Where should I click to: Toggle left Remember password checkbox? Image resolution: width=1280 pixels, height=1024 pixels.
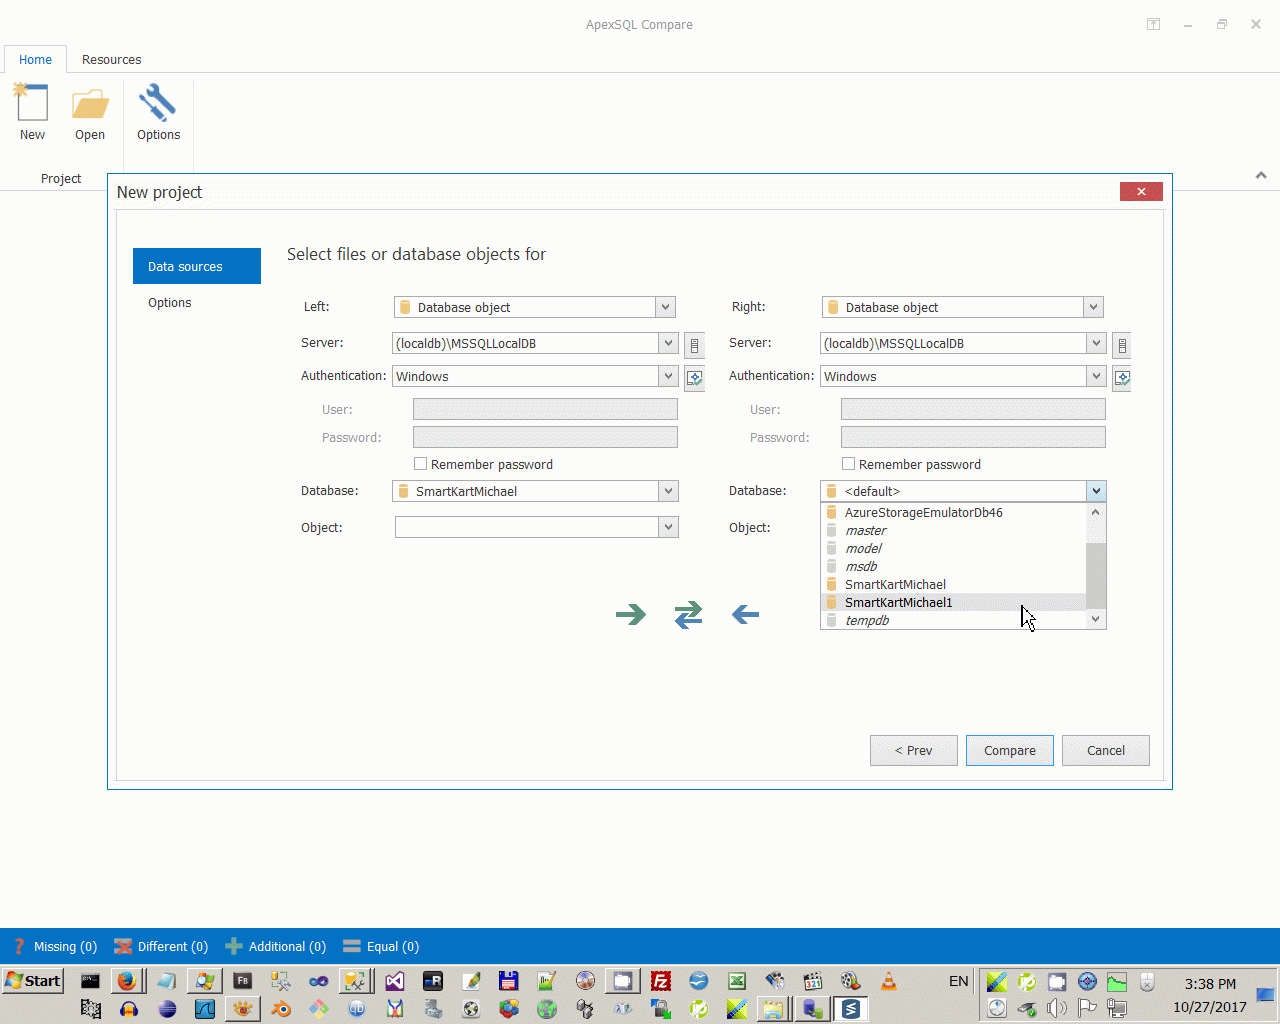(421, 464)
